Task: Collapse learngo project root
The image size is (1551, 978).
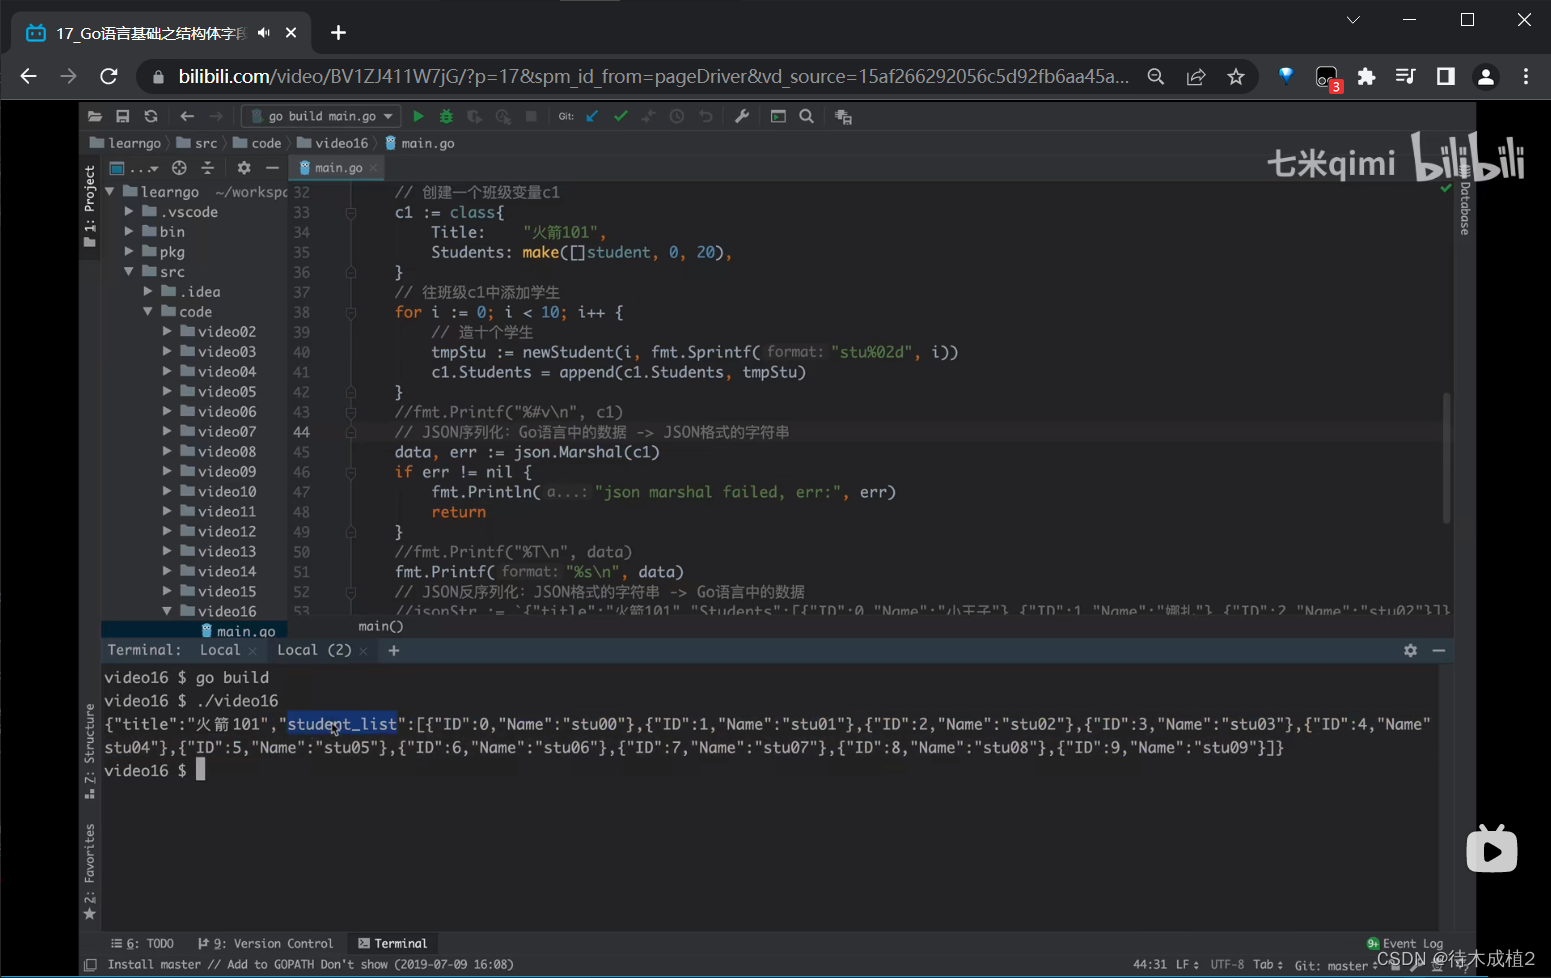Action: (109, 191)
